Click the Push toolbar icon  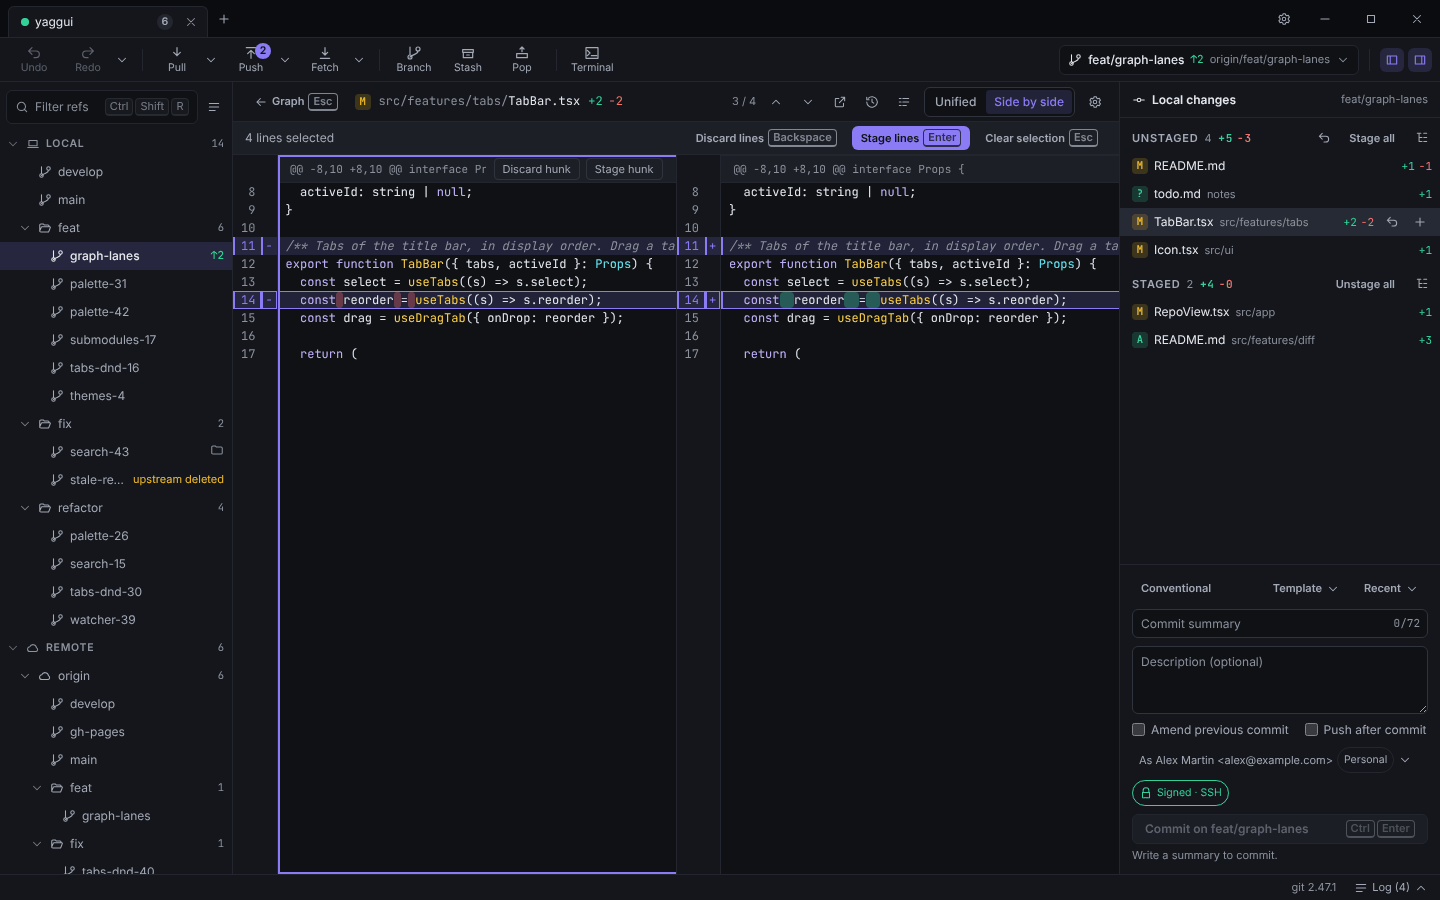click(251, 59)
